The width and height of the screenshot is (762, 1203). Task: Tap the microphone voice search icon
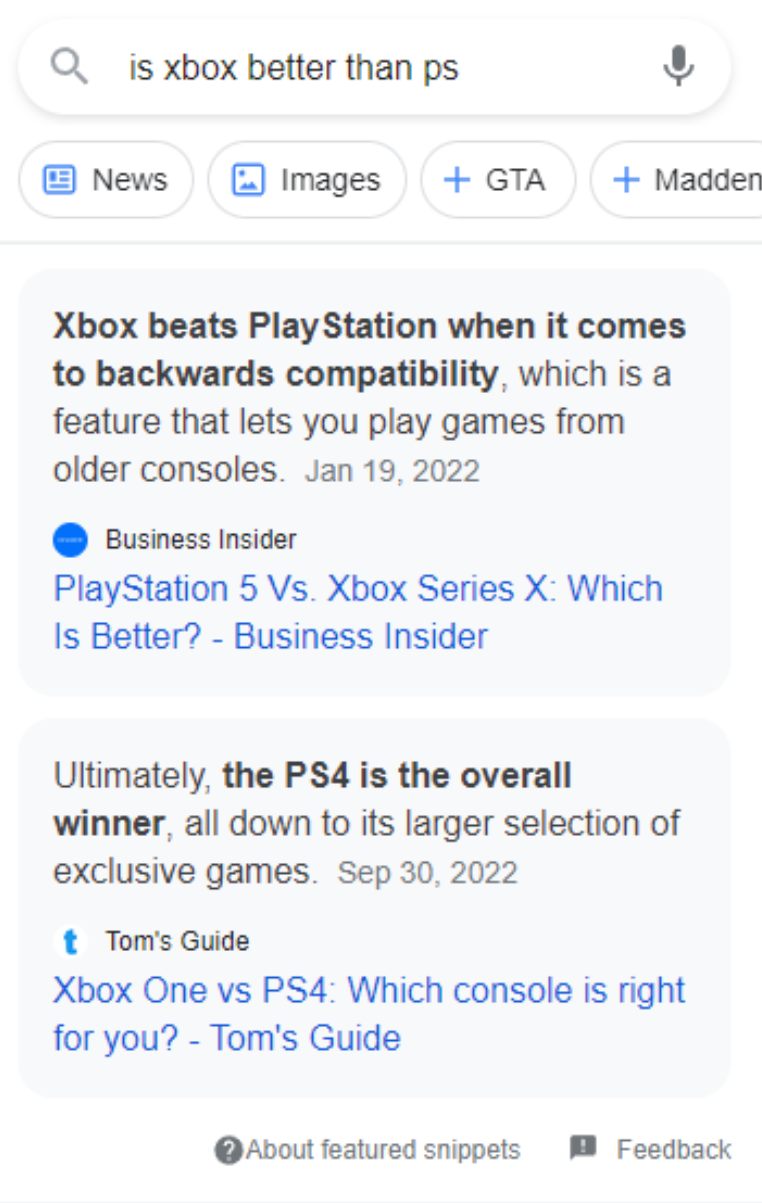pyautogui.click(x=678, y=67)
